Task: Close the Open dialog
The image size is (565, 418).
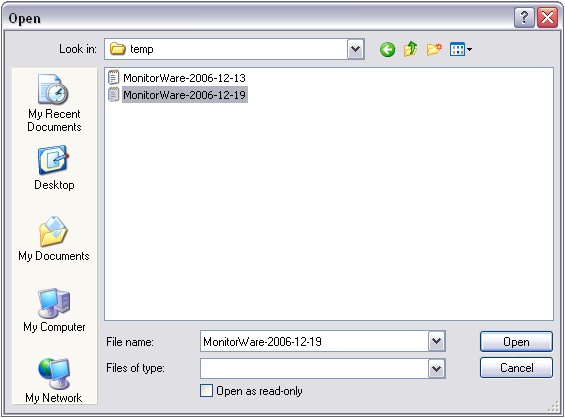Action: (547, 18)
